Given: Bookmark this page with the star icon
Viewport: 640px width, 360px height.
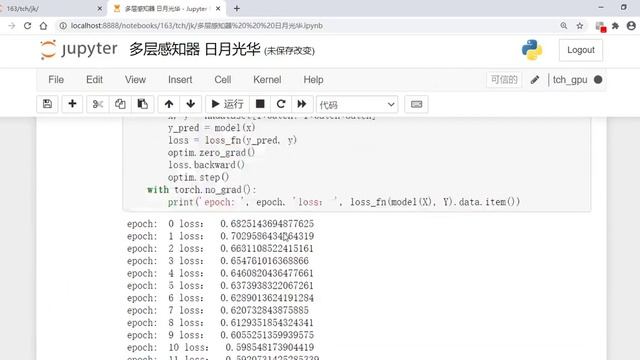Looking at the screenshot, I should [x=580, y=26].
